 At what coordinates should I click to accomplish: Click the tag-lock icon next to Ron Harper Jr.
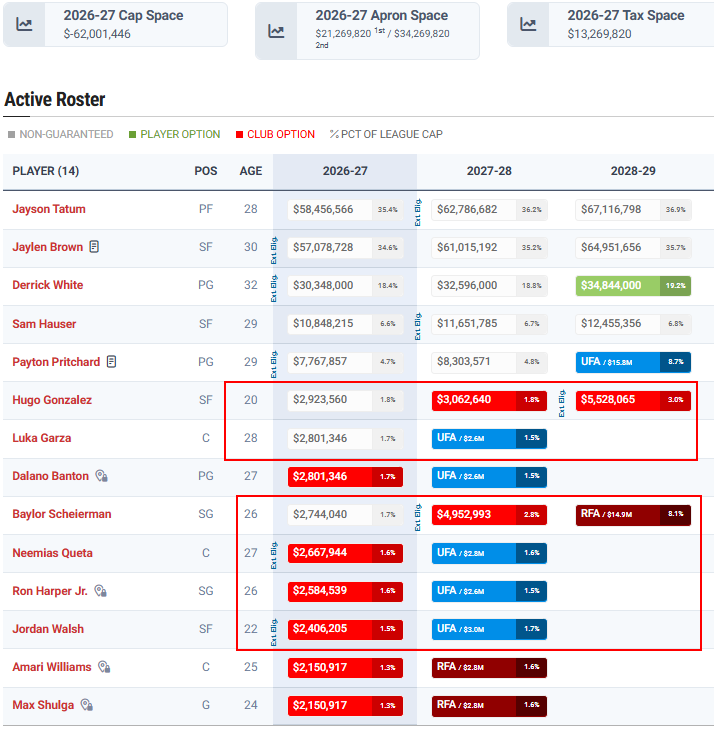tap(100, 590)
